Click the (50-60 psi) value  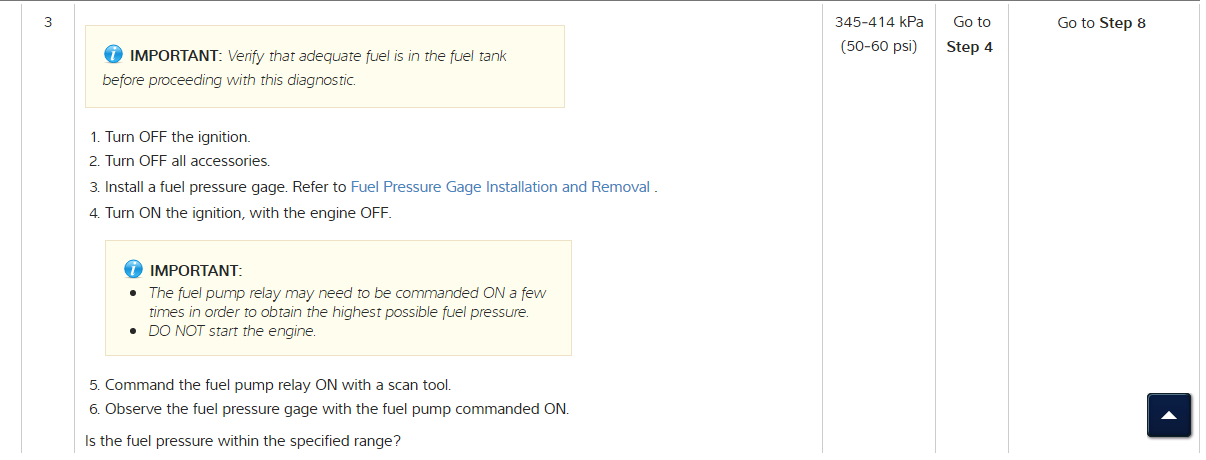pos(879,47)
